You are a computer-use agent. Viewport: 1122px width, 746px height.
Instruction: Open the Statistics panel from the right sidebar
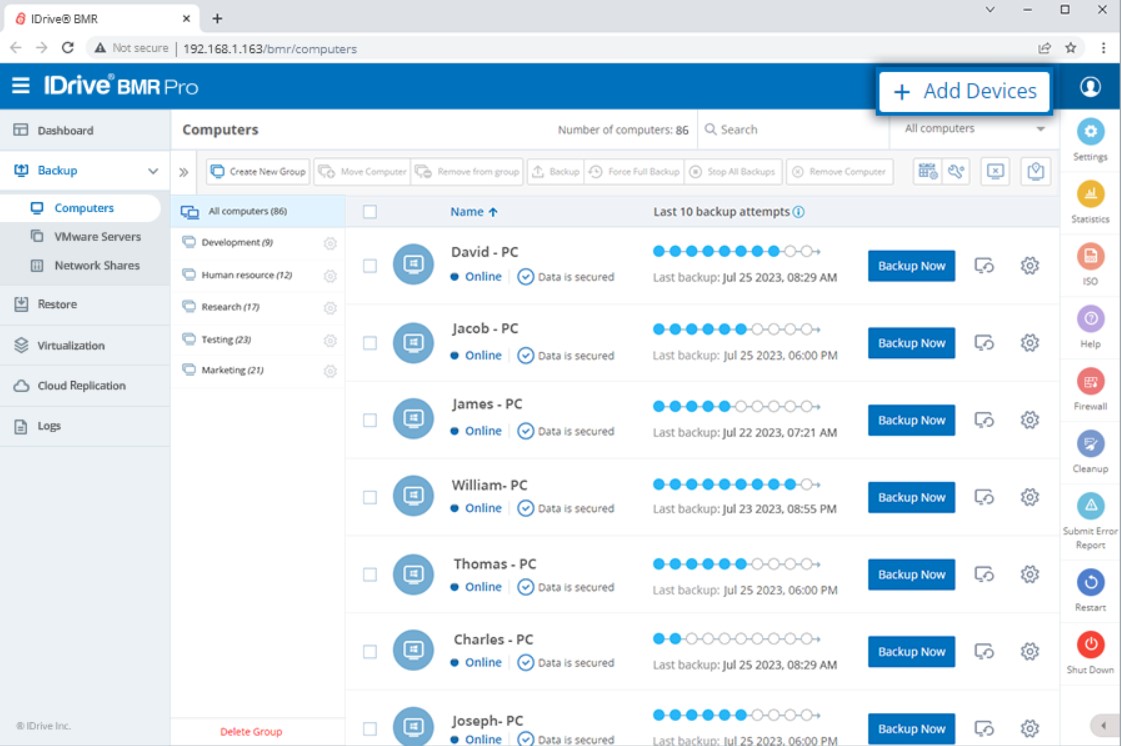click(x=1089, y=191)
